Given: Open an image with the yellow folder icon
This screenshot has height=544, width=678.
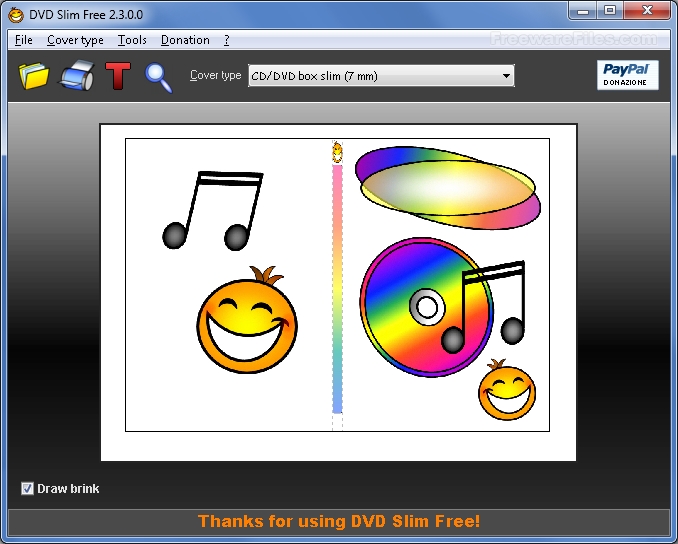Looking at the screenshot, I should click(x=34, y=76).
